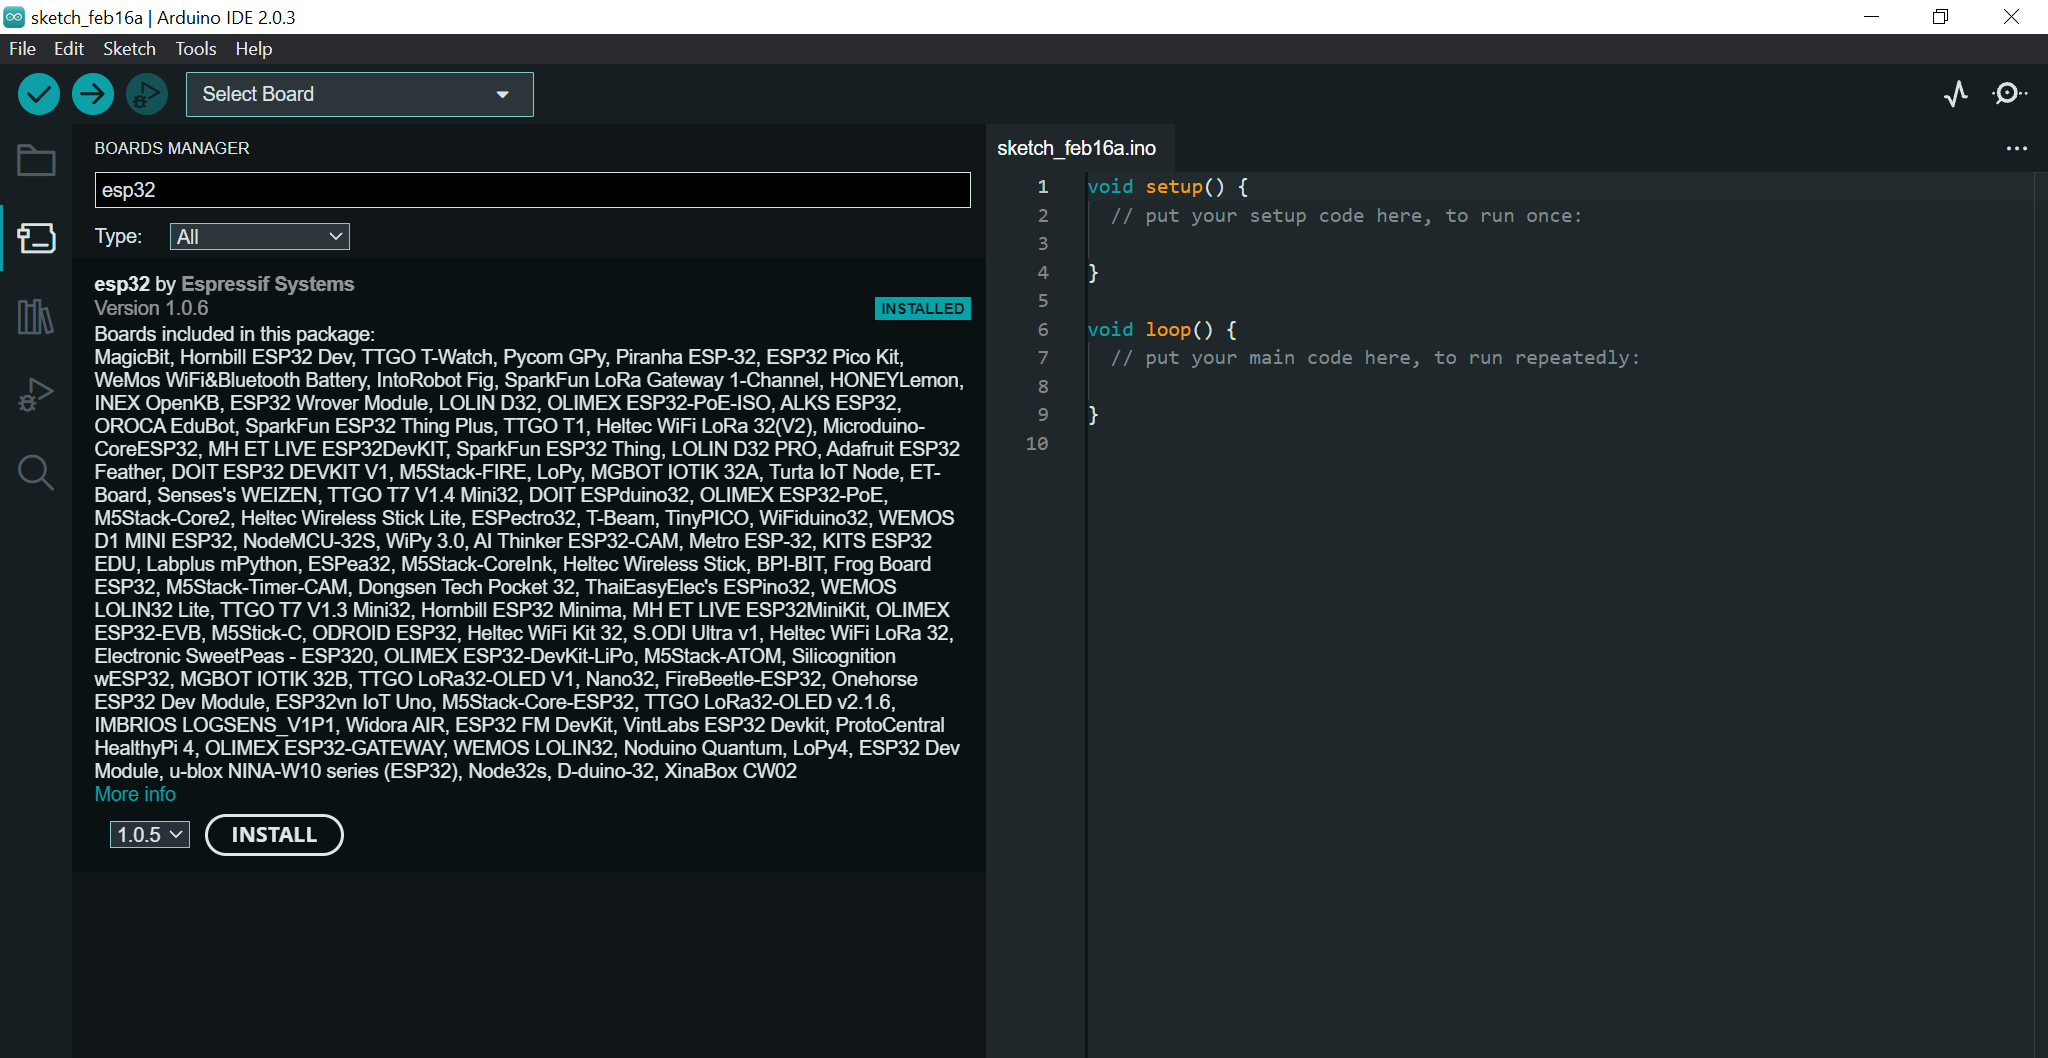Click the BOARDS MANAGER panel title
This screenshot has height=1058, width=2048.
(172, 148)
